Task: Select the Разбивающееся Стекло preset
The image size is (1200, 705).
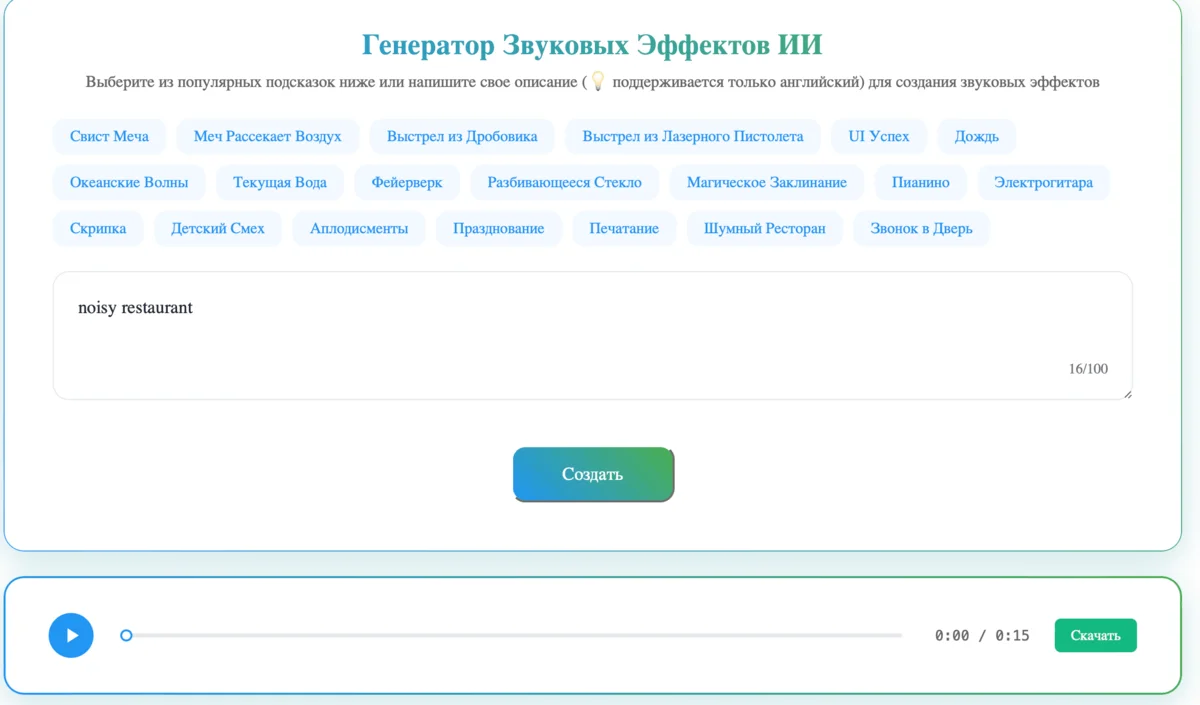Action: tap(565, 183)
